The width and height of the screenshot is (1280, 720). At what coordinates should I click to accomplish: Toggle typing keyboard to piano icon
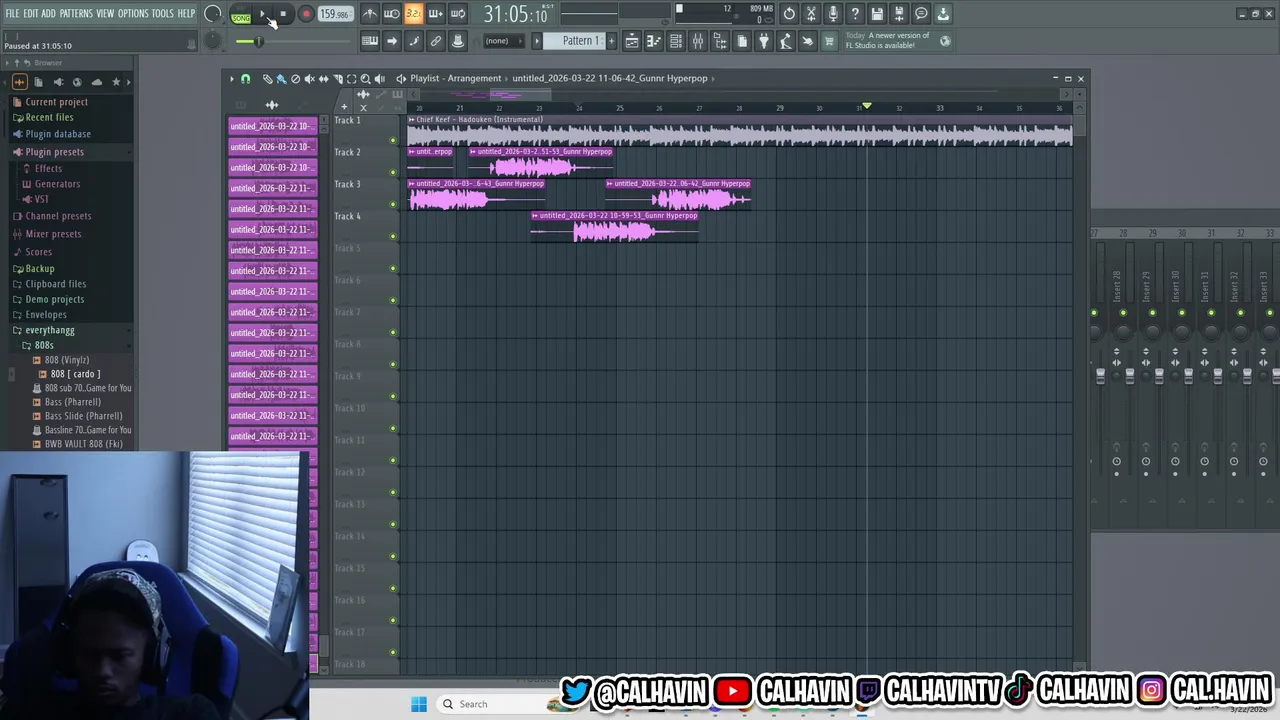370,41
